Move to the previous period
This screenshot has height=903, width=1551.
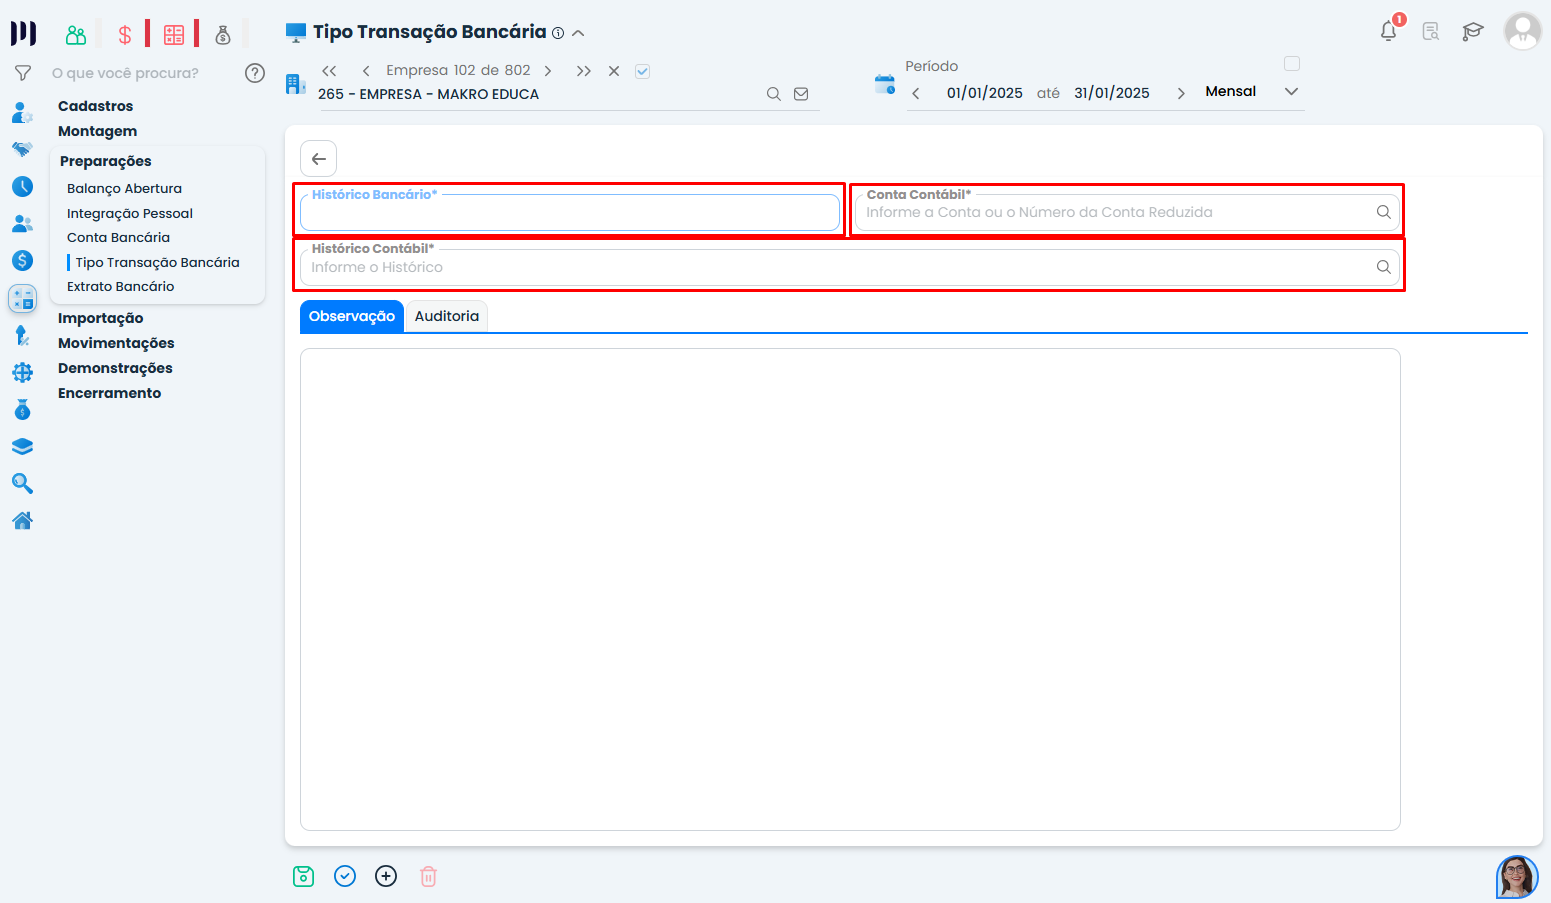click(x=916, y=93)
